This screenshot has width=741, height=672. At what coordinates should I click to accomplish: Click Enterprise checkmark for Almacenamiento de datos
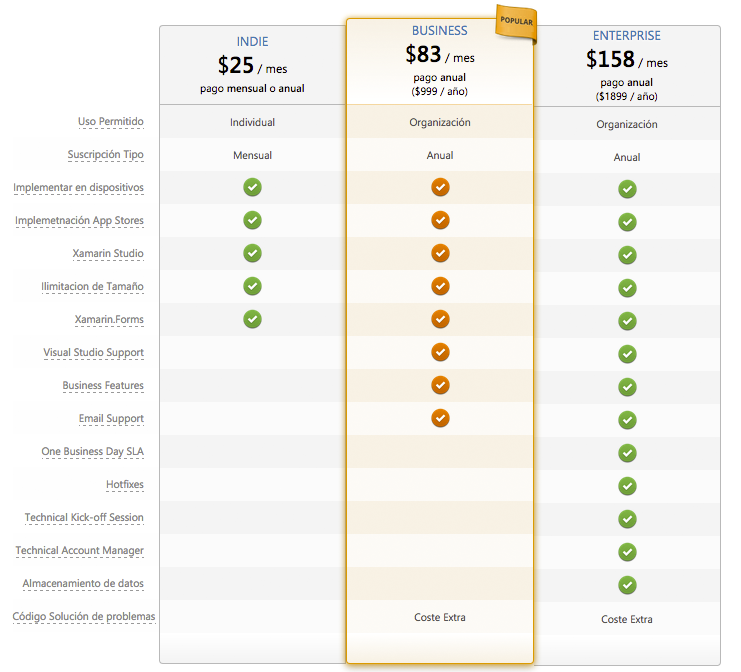click(627, 585)
